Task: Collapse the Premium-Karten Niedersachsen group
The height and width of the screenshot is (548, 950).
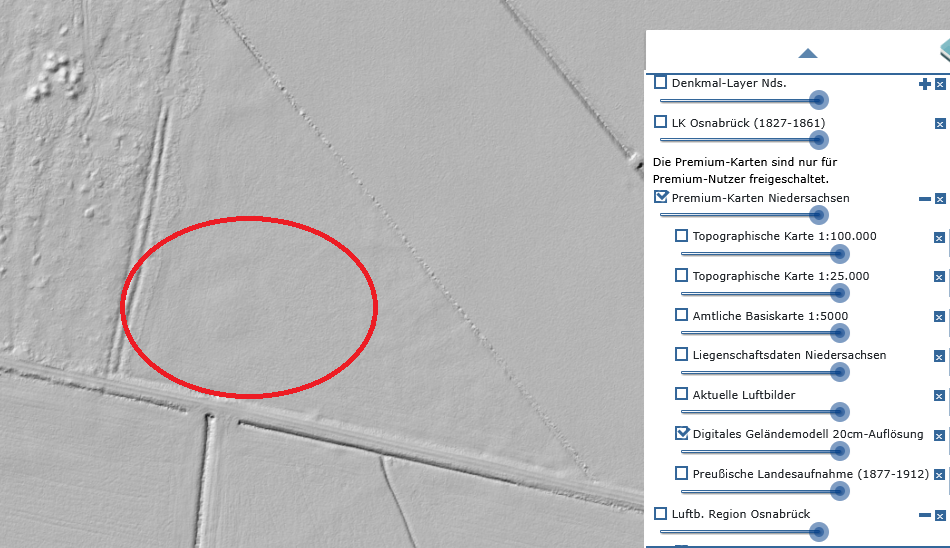Action: tap(924, 199)
